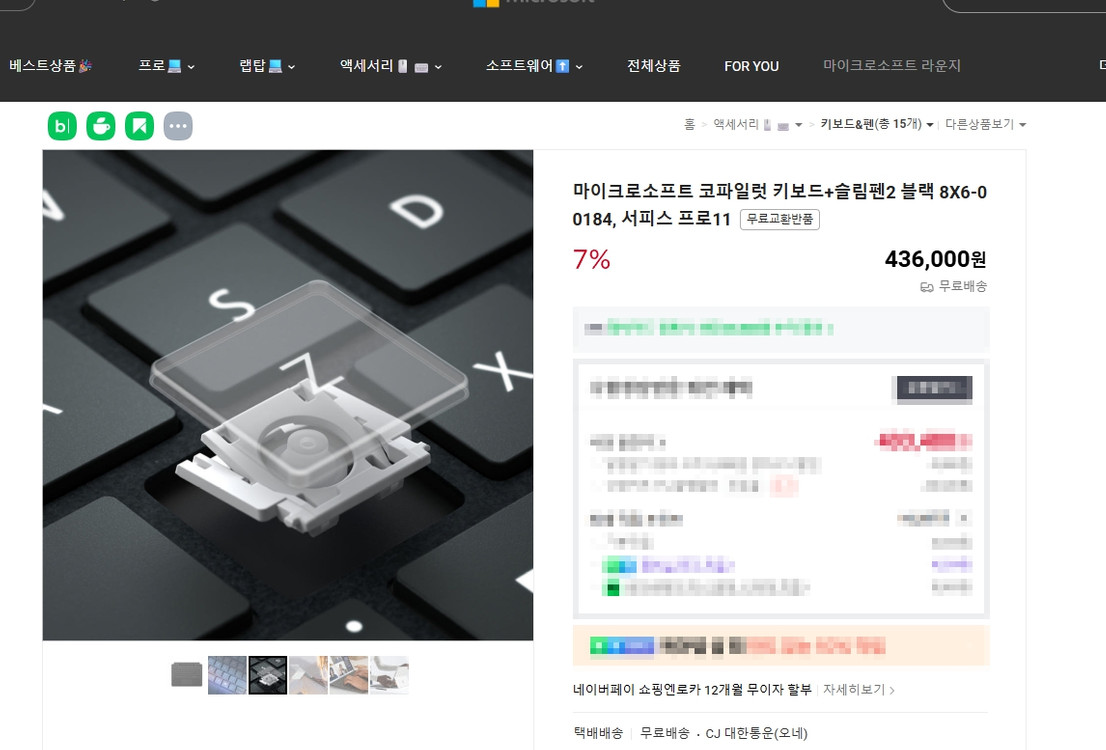This screenshot has width=1106, height=750.
Task: Open the gray more-sharing-options icon
Action: point(178,125)
